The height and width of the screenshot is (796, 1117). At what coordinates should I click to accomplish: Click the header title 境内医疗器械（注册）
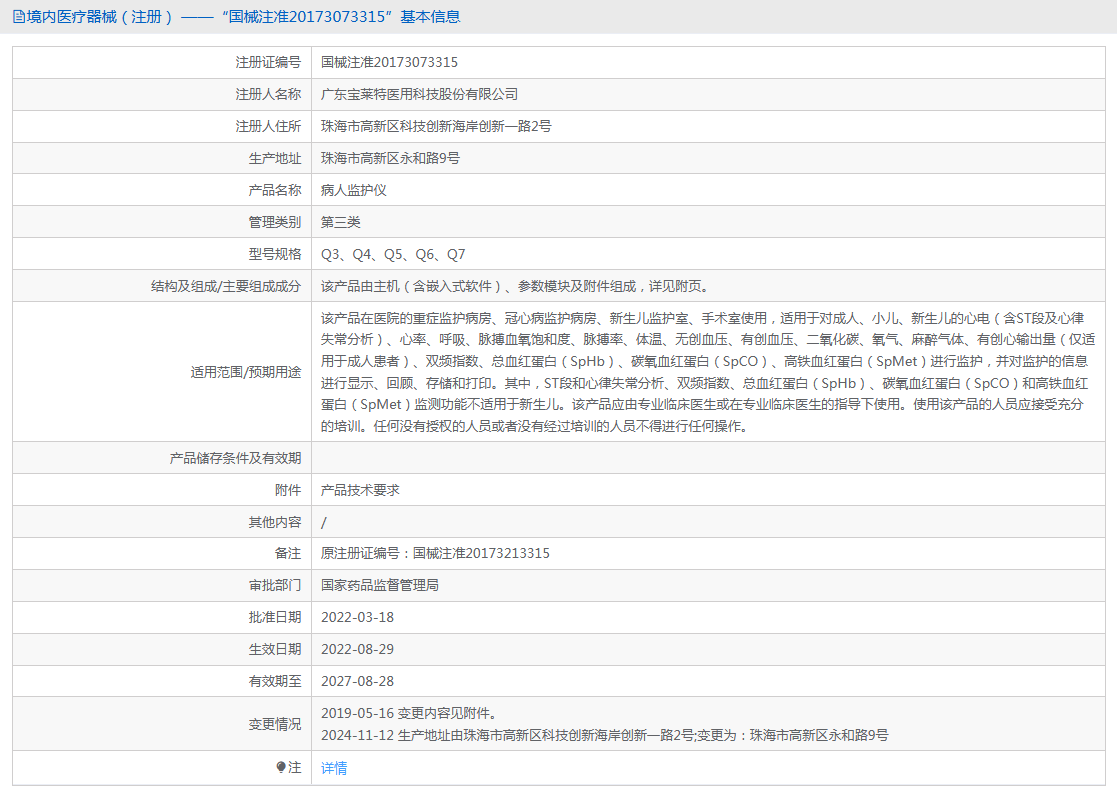[100, 16]
